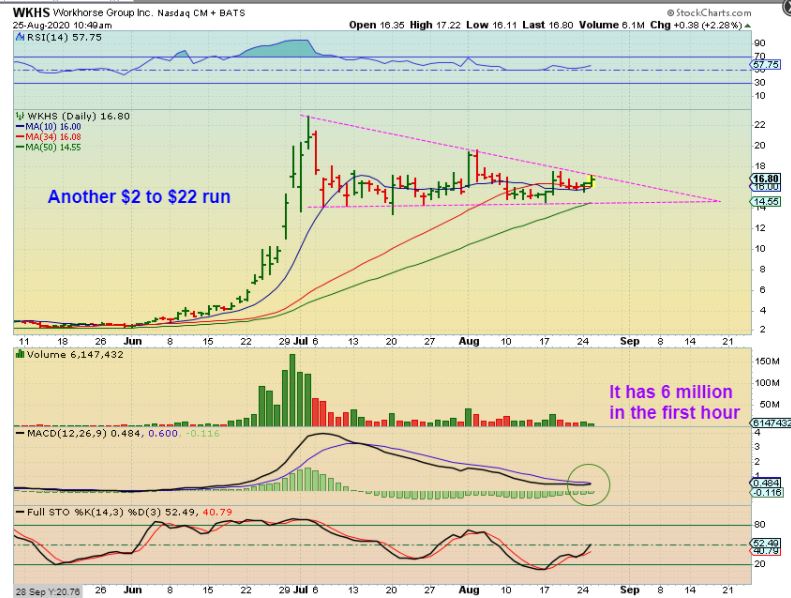Select the green MA(50) 14.55 legend entry
The image size is (791, 598).
(x=48, y=147)
